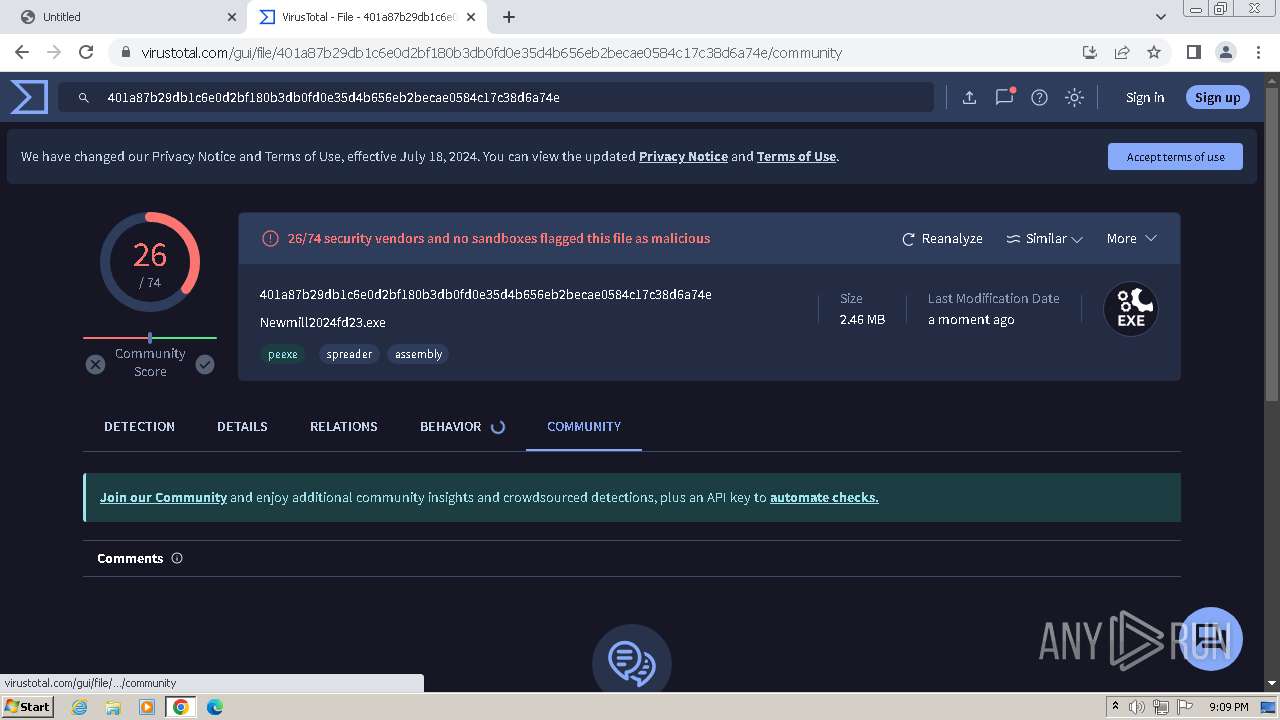
Task: Click the Reanalyze button label
Action: coord(952,239)
